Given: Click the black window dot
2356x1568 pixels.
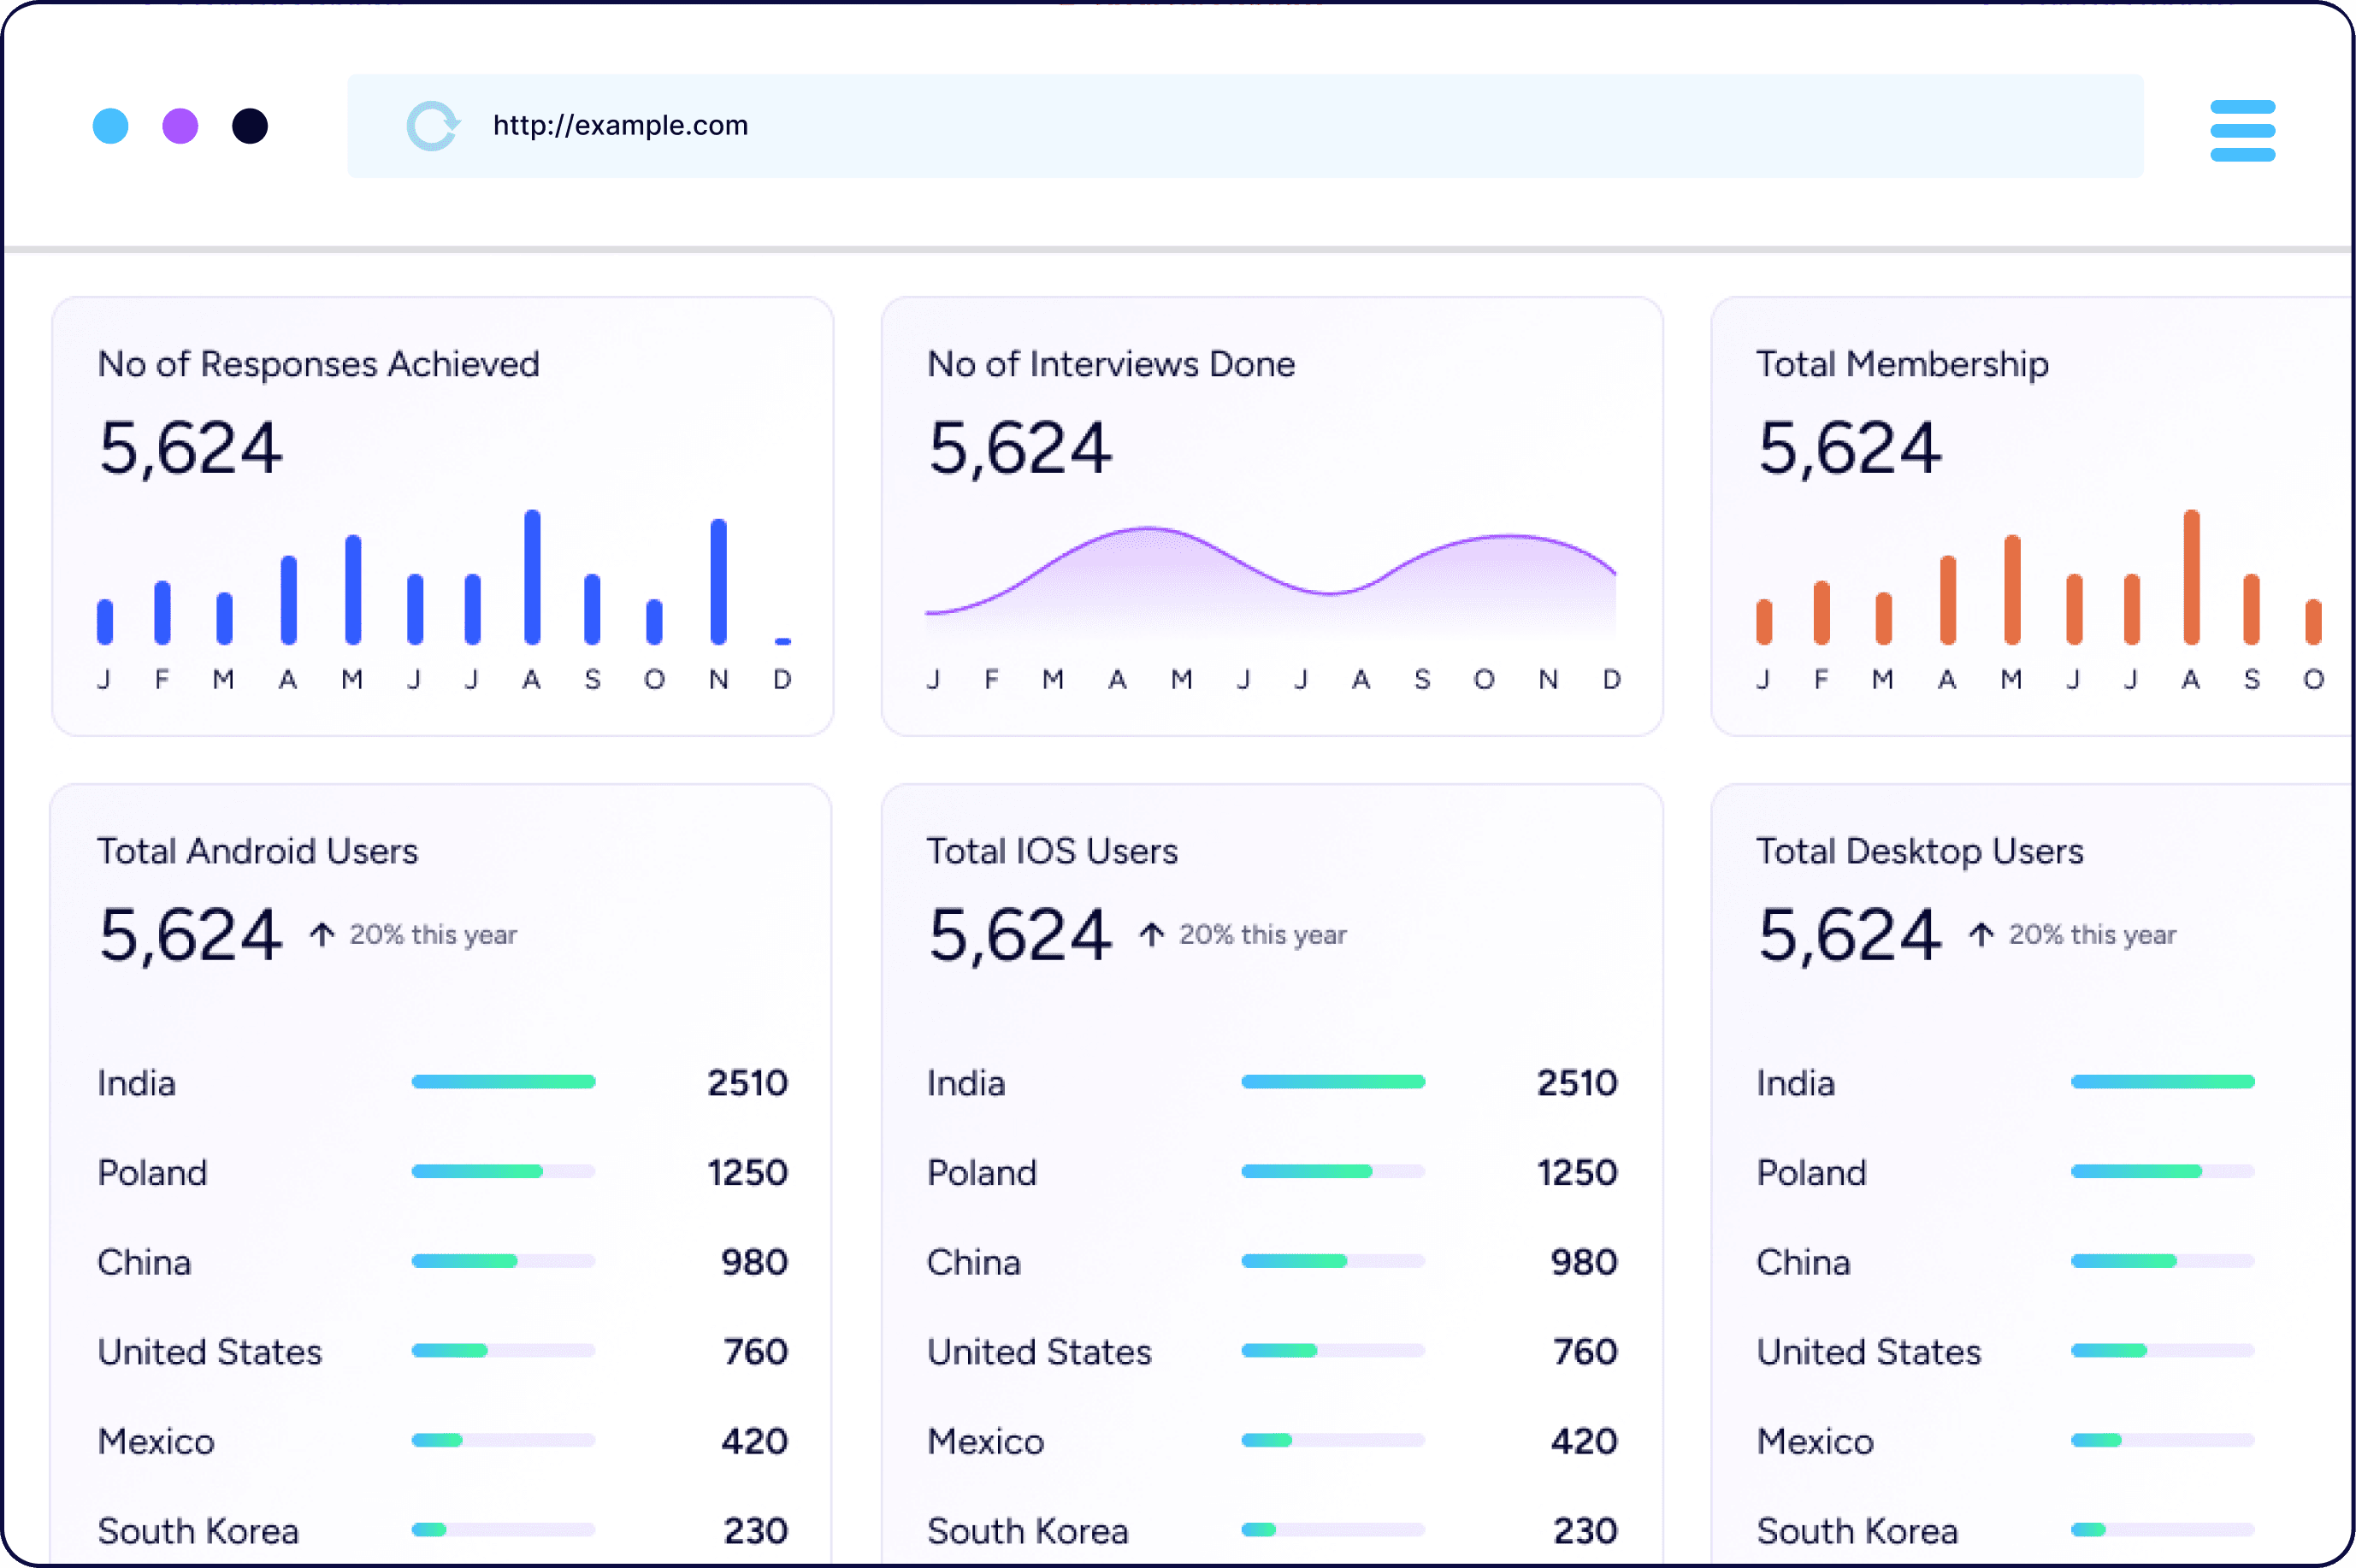Looking at the screenshot, I should [250, 126].
